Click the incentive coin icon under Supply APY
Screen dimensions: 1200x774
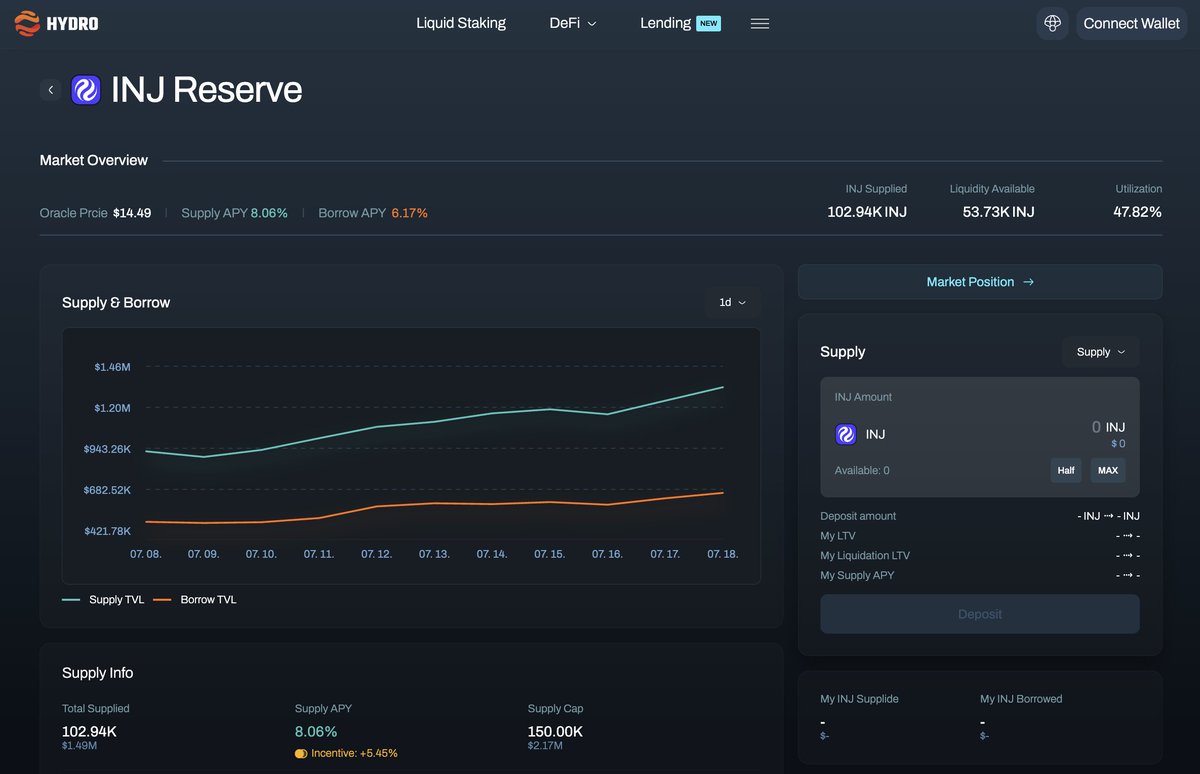point(301,753)
